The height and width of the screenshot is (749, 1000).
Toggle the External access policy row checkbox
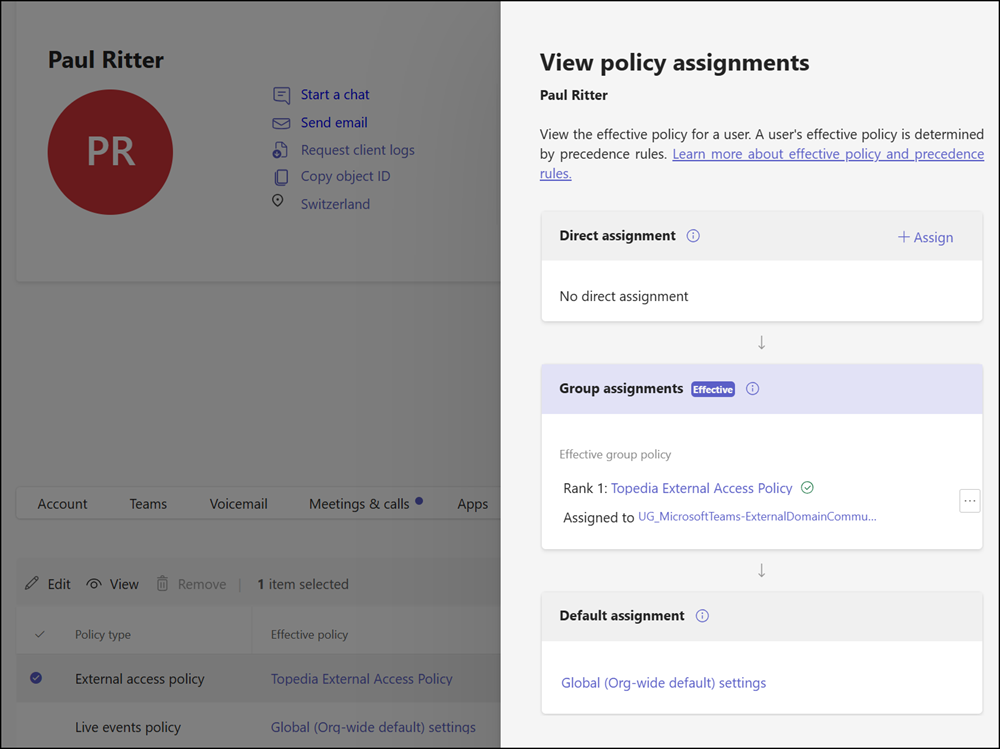(36, 678)
